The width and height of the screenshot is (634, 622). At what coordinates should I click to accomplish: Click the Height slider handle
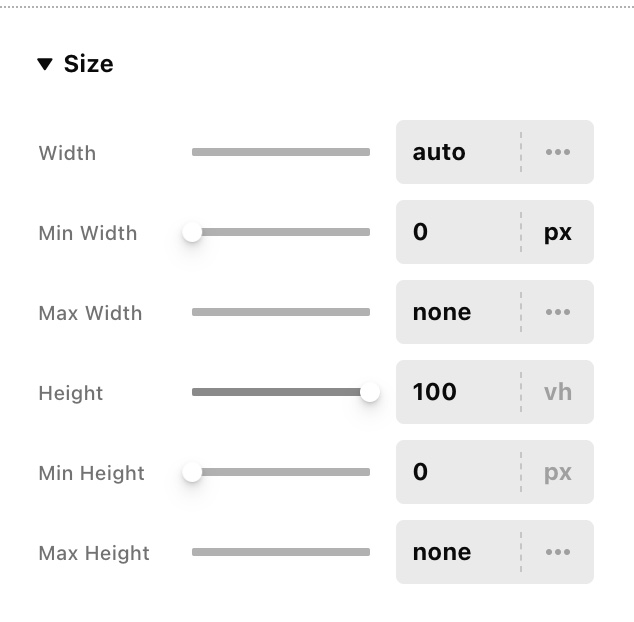point(370,392)
